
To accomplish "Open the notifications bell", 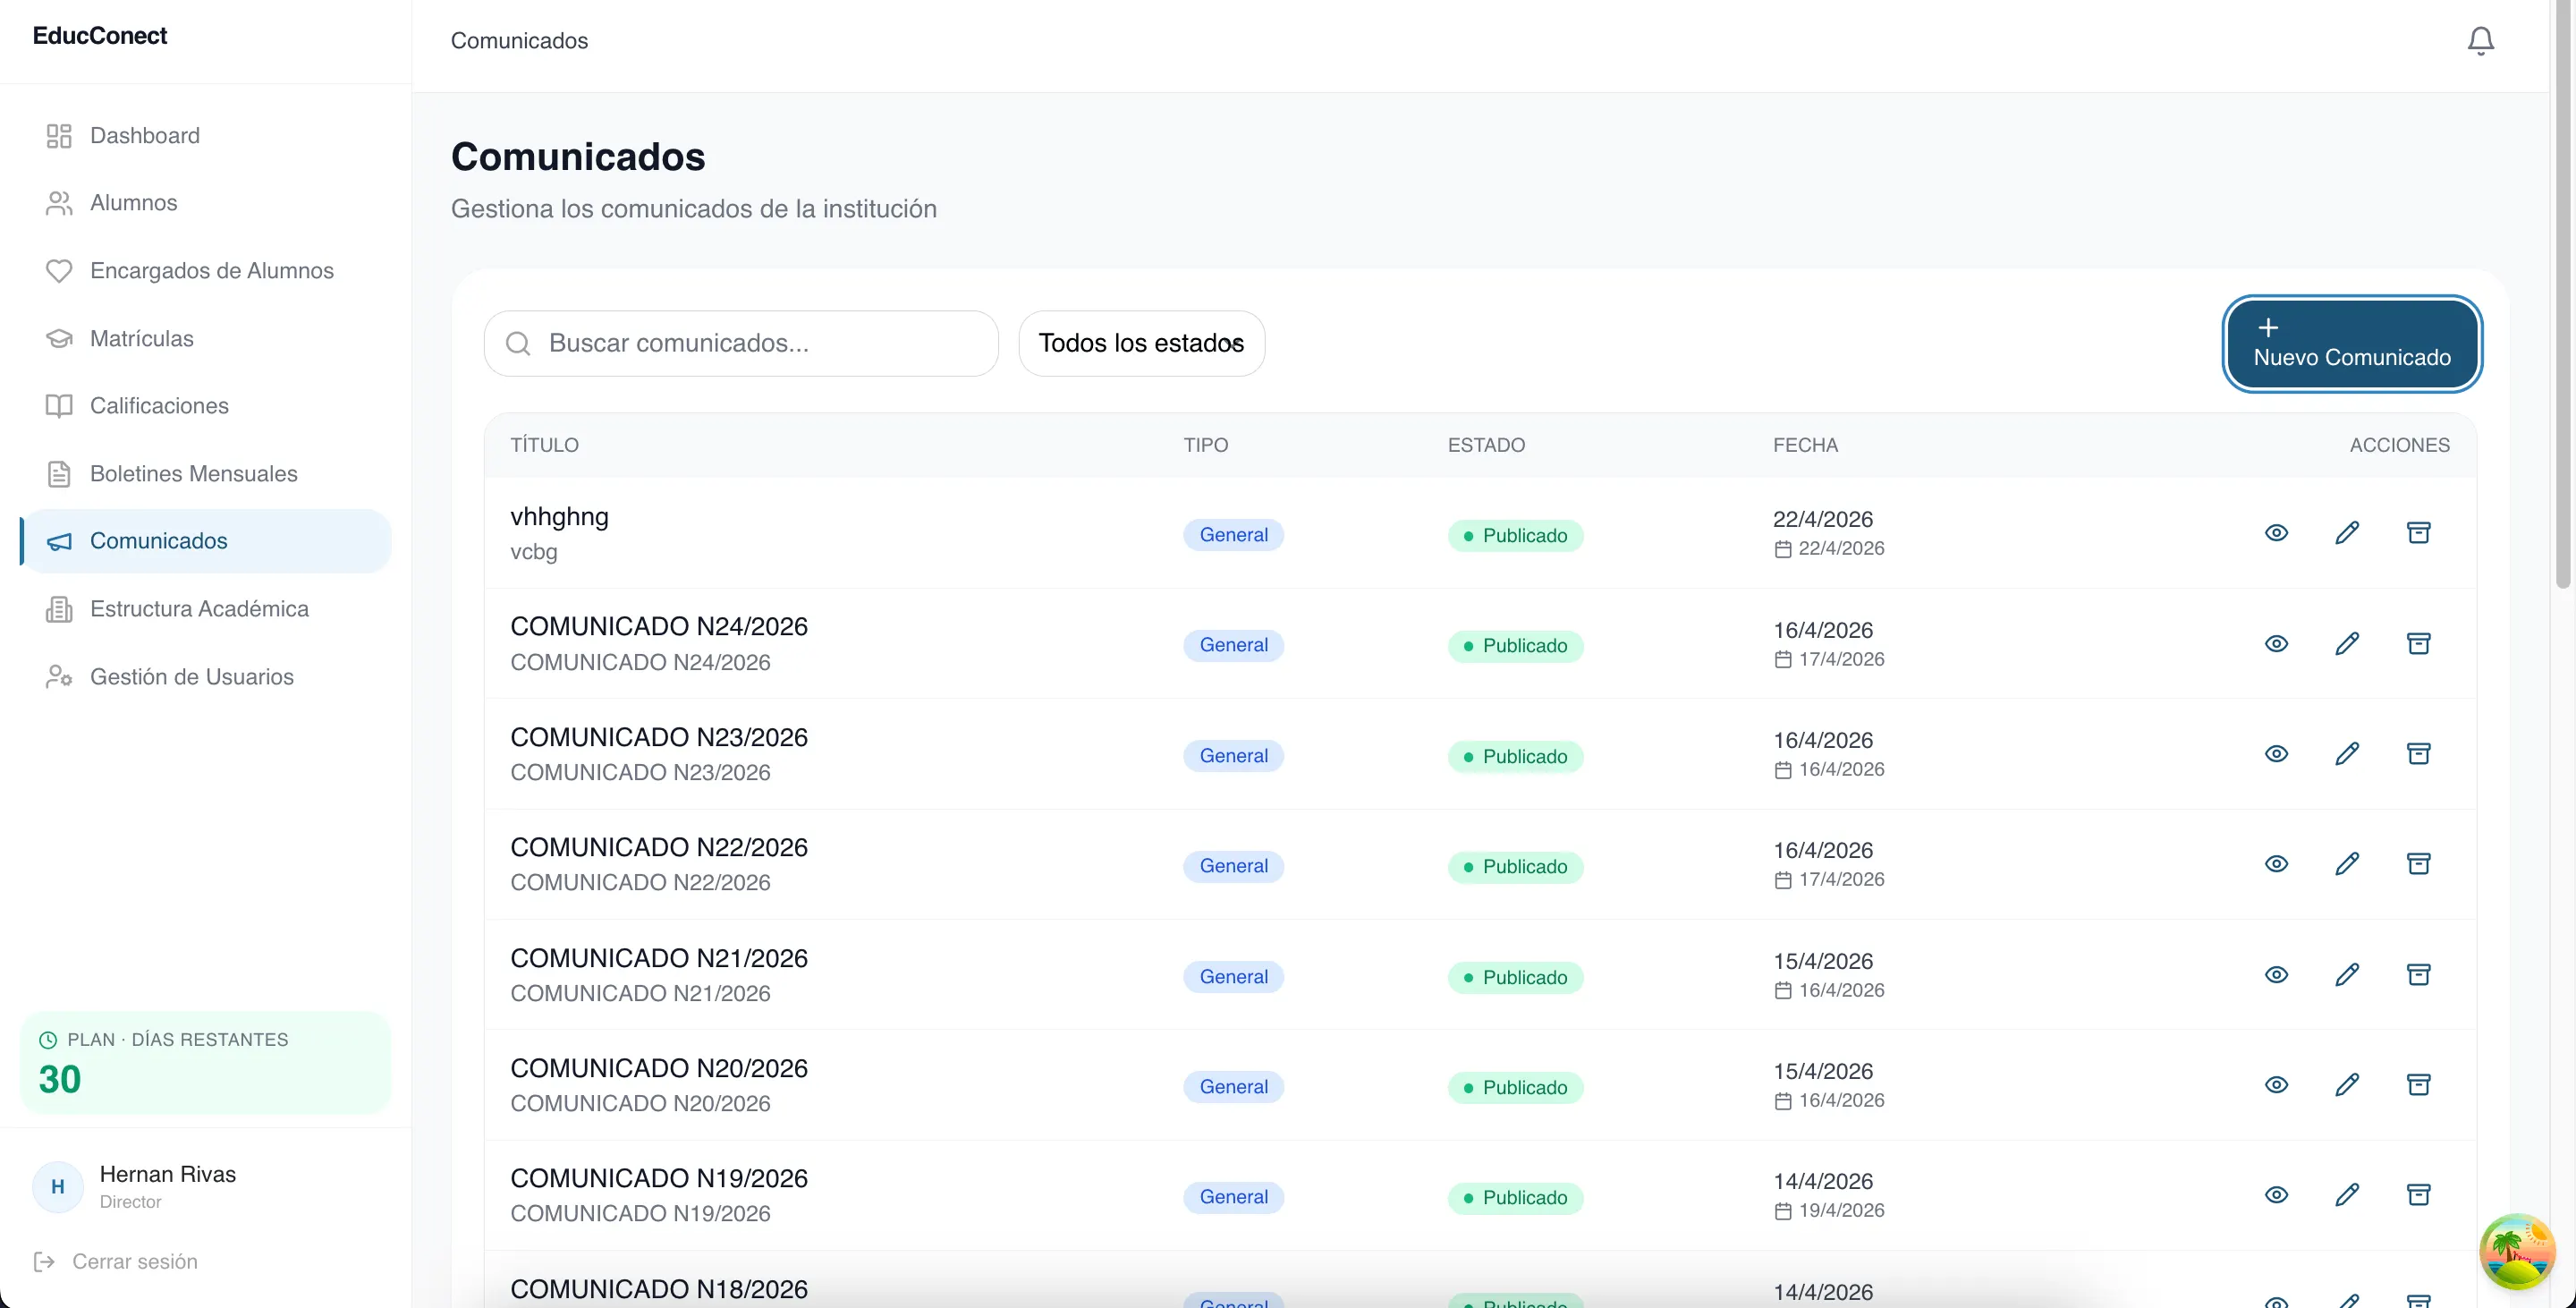I will point(2480,41).
